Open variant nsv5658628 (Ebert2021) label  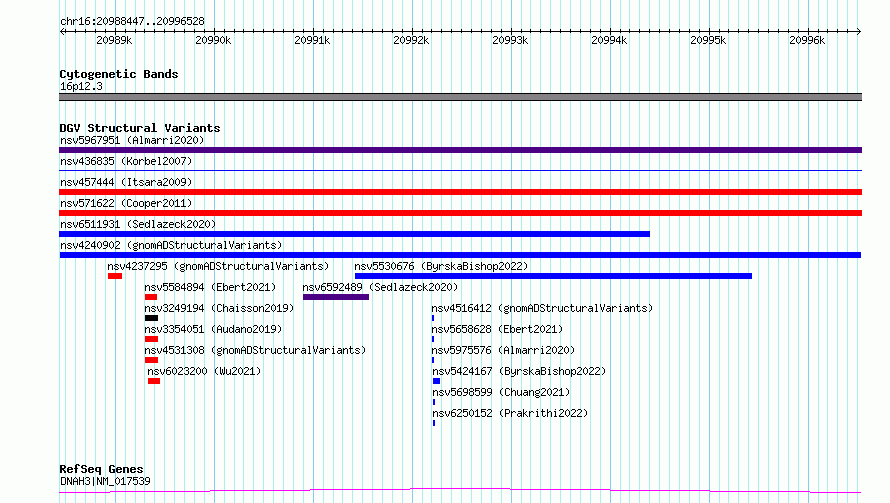click(497, 329)
